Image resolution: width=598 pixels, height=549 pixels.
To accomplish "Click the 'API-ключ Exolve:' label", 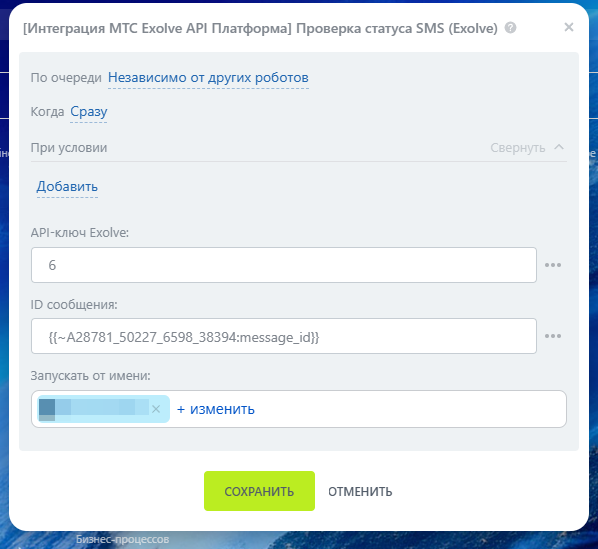I will click(x=80, y=233).
